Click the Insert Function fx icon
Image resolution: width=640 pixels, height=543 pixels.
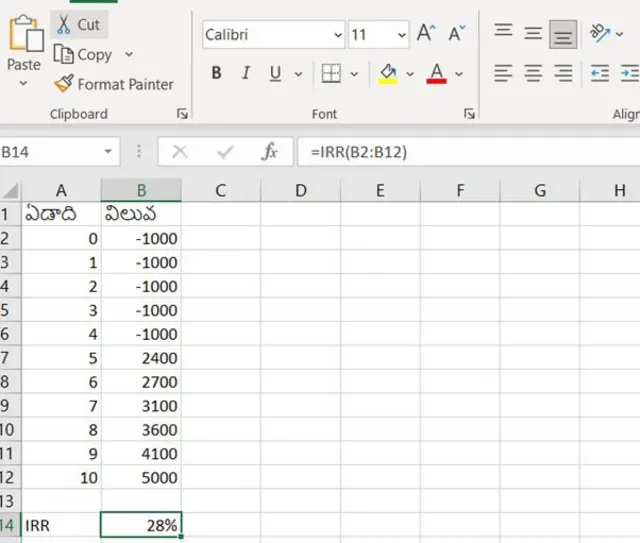pyautogui.click(x=269, y=152)
